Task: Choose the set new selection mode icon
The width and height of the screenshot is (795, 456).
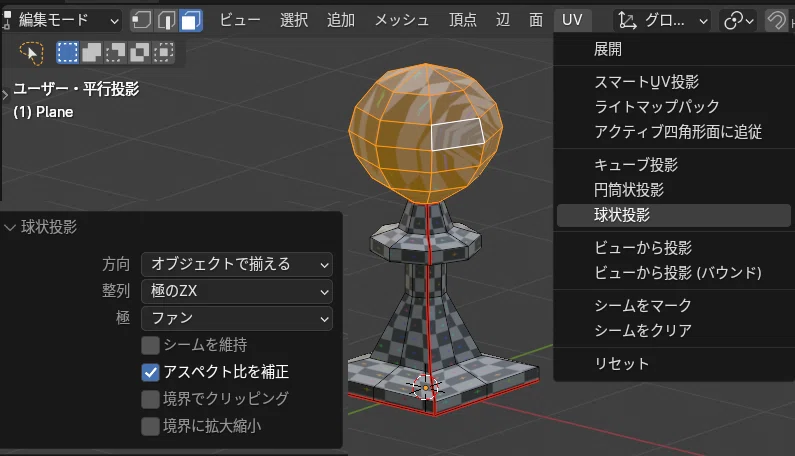Action: click(x=67, y=52)
